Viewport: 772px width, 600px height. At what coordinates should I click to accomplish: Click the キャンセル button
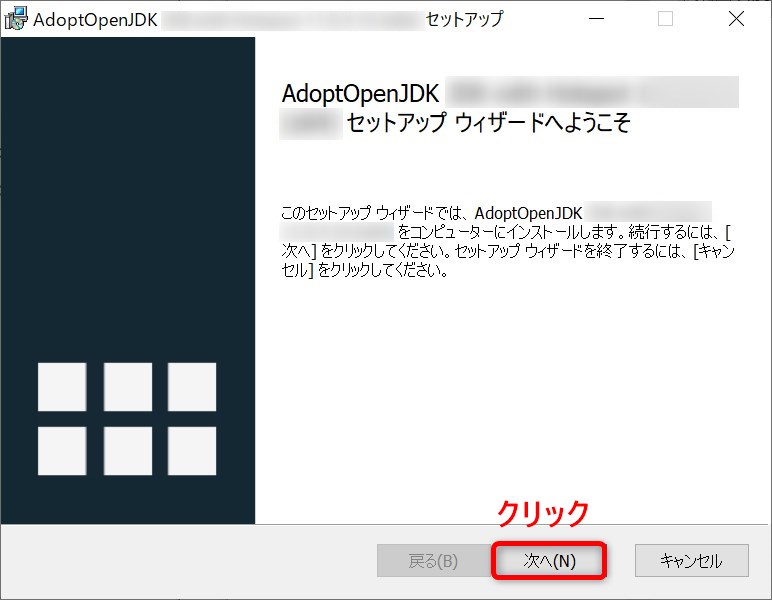coord(691,561)
